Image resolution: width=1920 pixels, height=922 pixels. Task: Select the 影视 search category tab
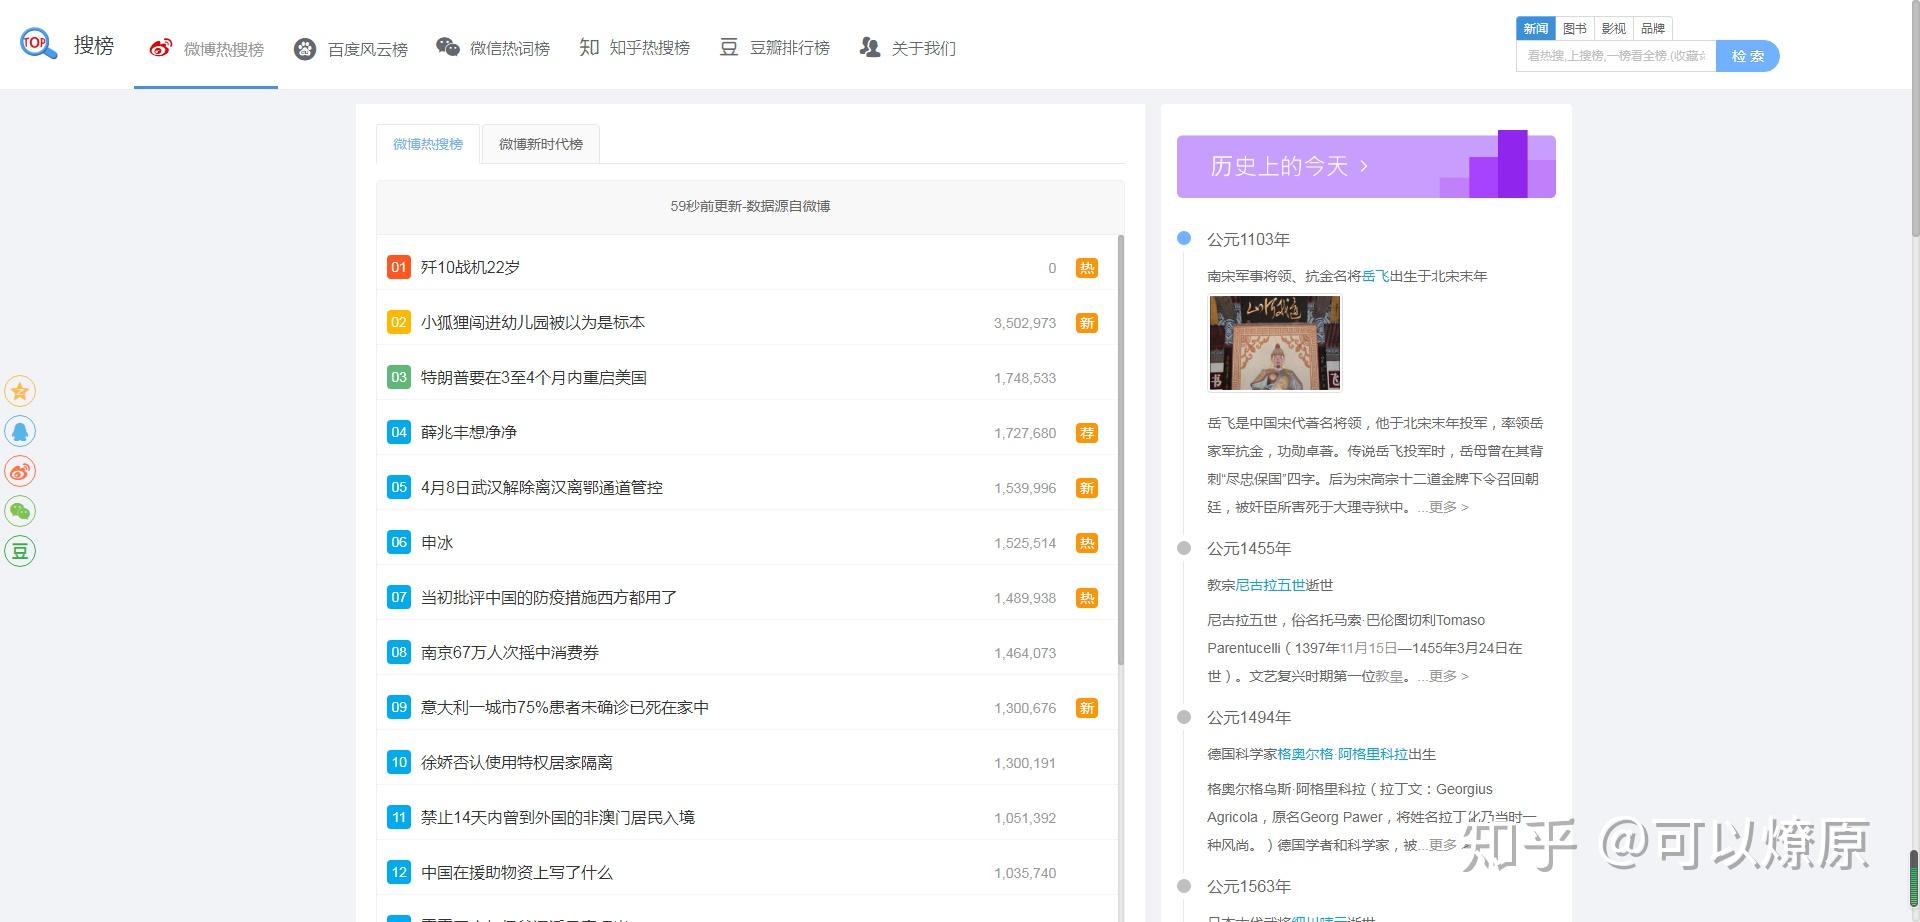pyautogui.click(x=1614, y=29)
